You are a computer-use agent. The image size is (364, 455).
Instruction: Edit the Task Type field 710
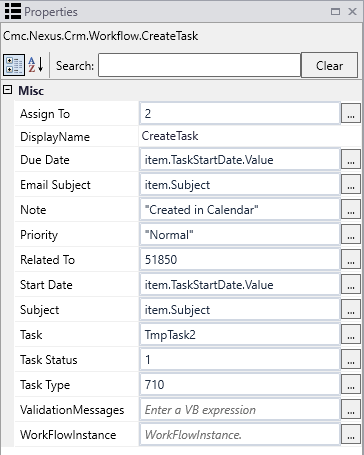tap(240, 385)
